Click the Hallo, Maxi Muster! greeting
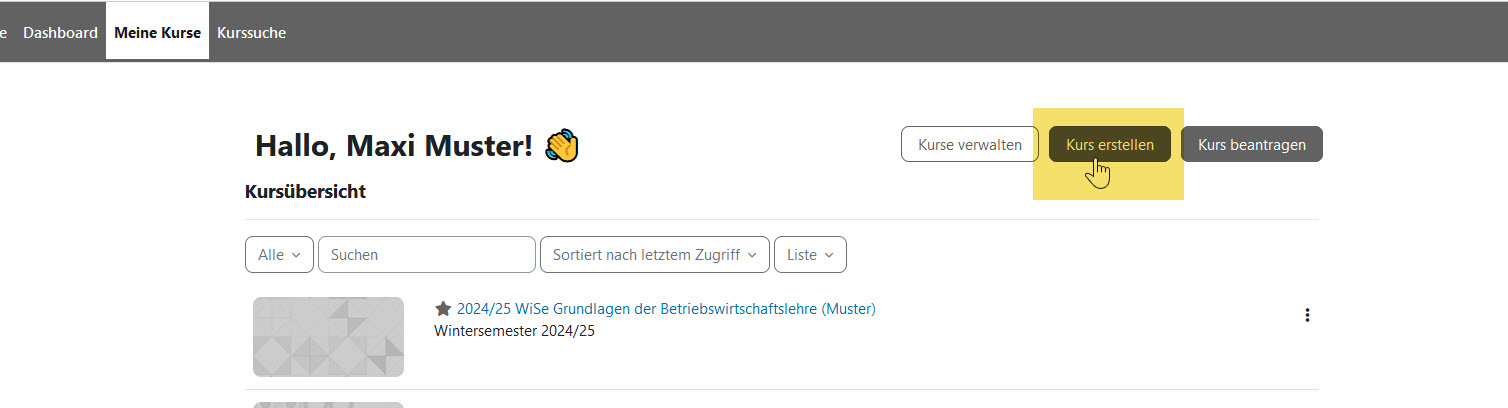This screenshot has width=1508, height=408. (x=393, y=146)
